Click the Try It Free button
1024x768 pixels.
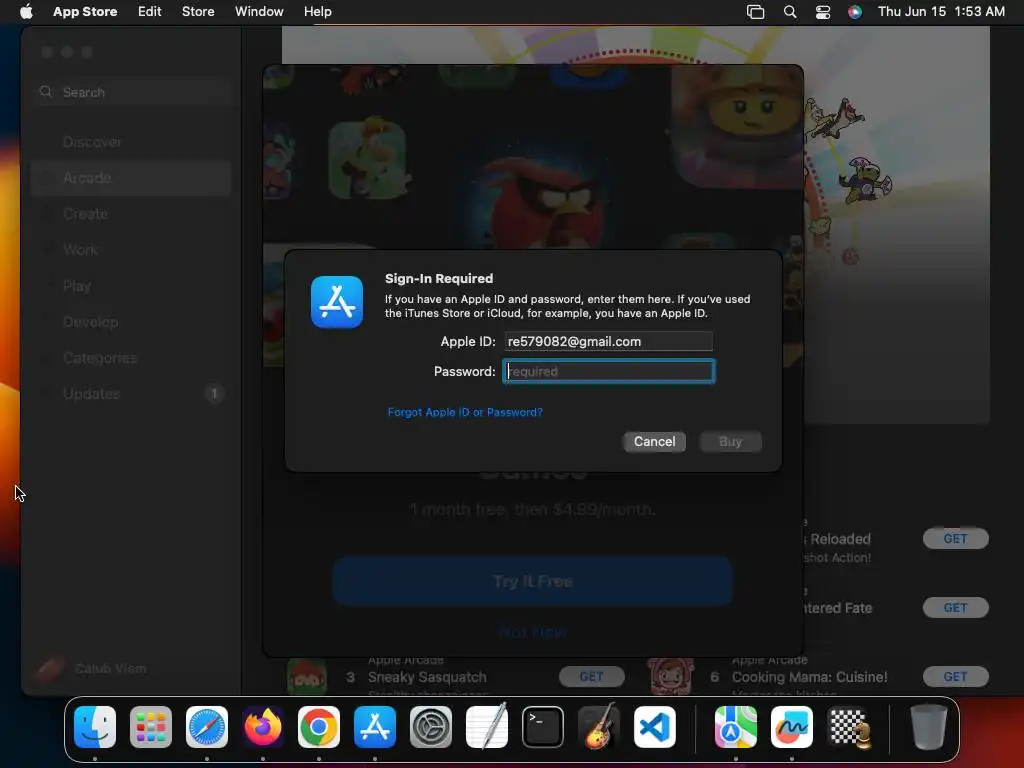pos(533,581)
